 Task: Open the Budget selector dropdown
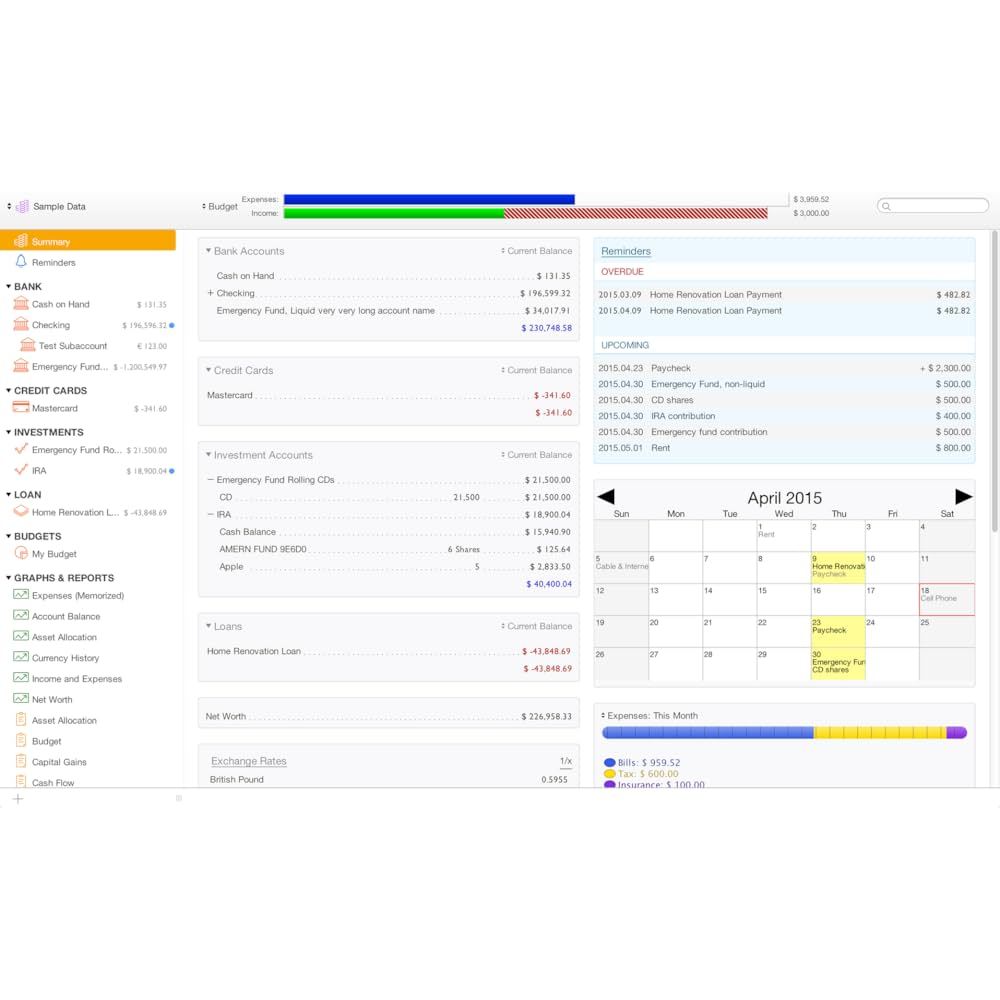pyautogui.click(x=219, y=206)
